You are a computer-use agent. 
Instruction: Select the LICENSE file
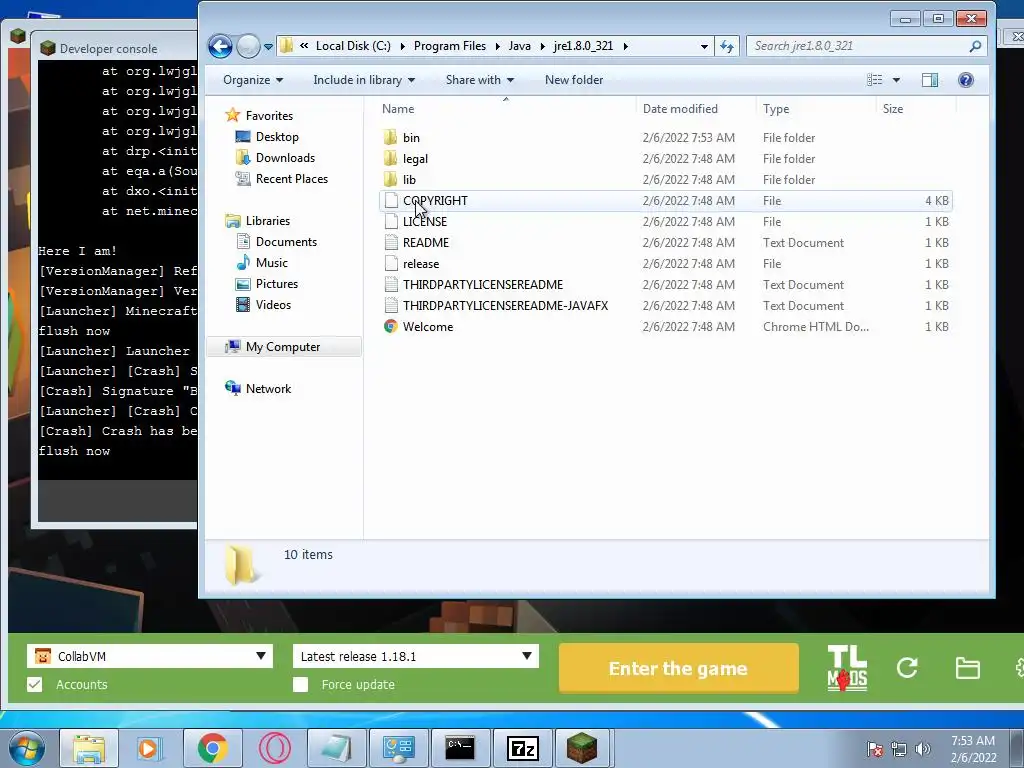(665, 221)
